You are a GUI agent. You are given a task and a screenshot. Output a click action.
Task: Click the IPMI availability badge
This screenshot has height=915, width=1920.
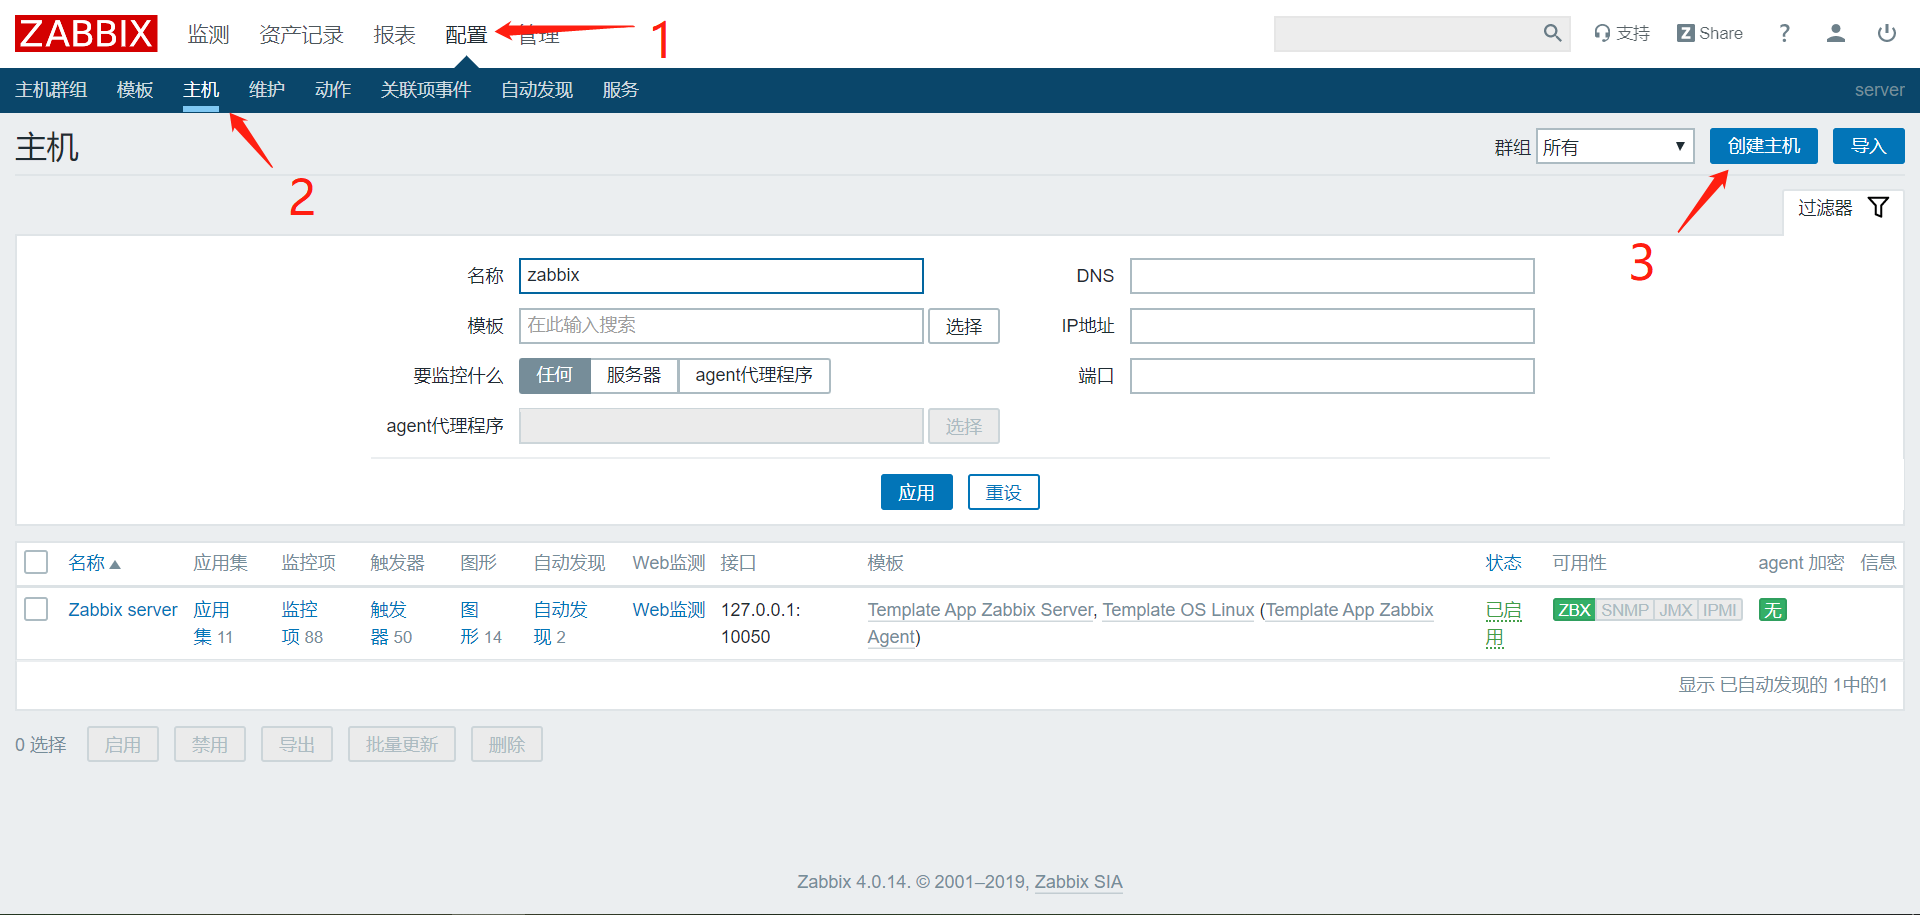click(x=1720, y=610)
